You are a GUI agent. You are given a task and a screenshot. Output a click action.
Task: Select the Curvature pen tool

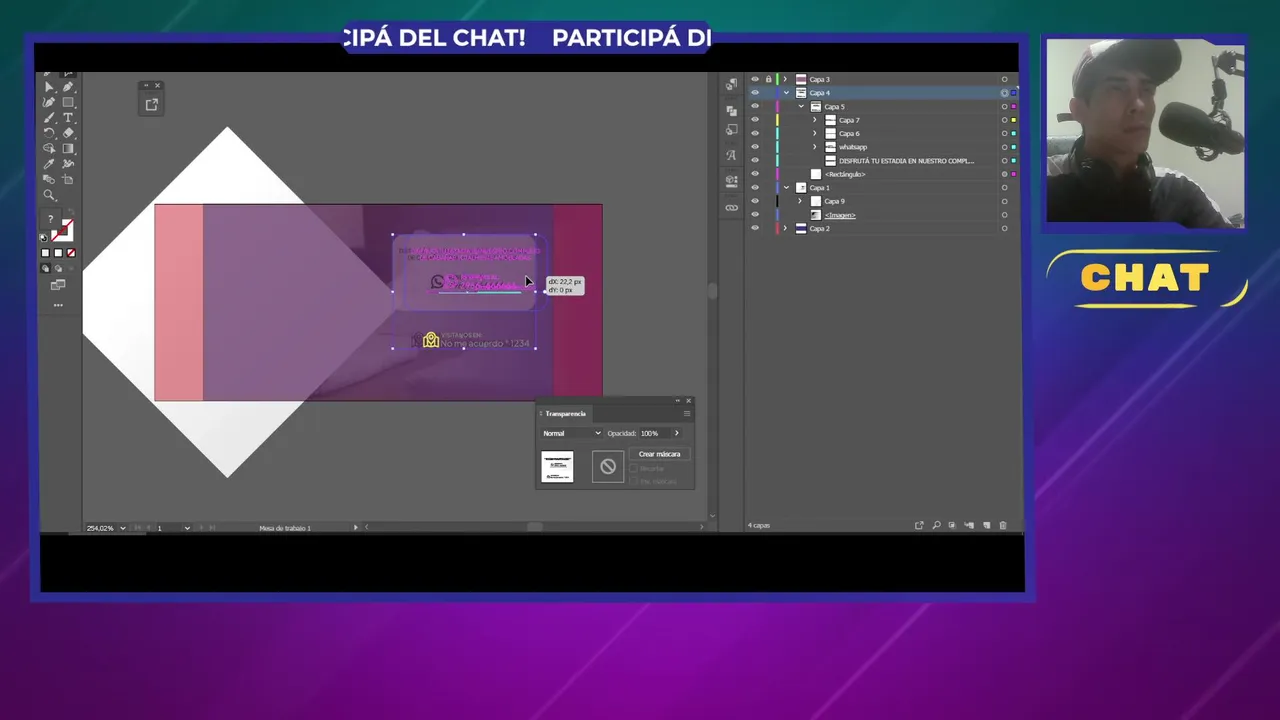tap(49, 102)
